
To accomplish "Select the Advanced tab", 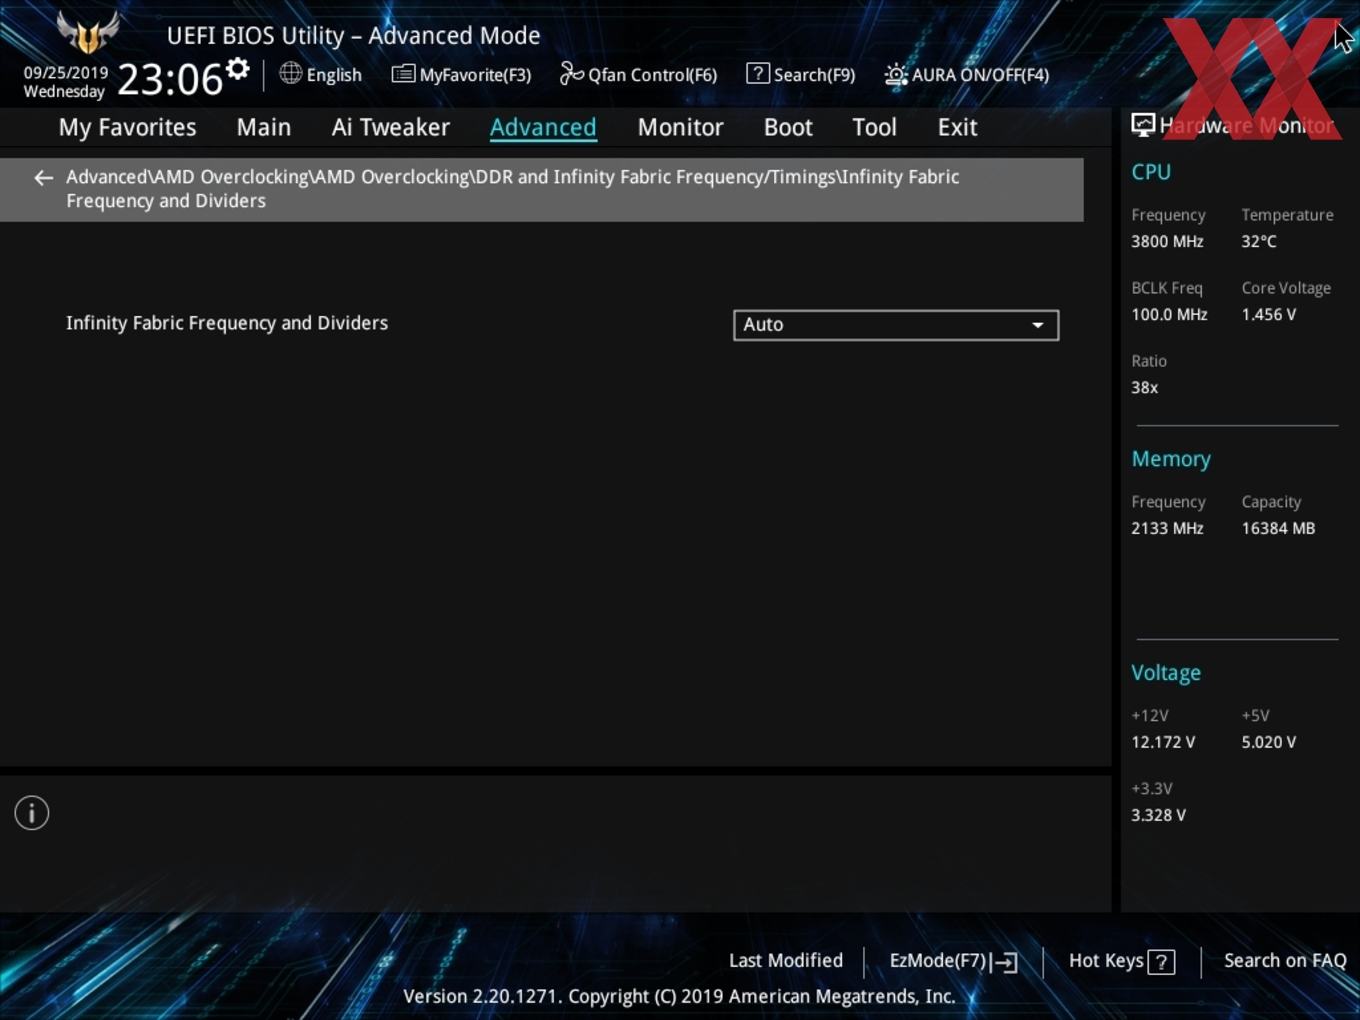I will pyautogui.click(x=543, y=127).
